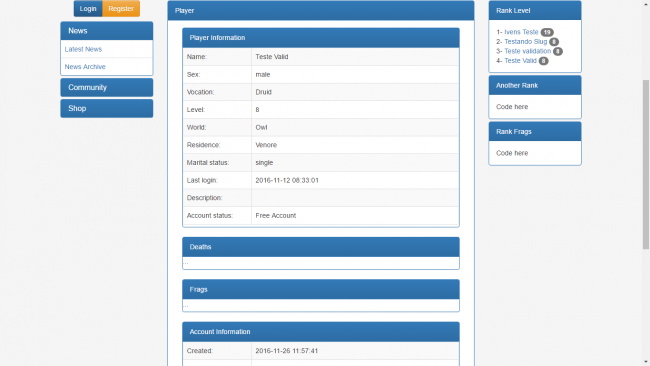Open the News Archive link
This screenshot has height=366, width=650.
pyautogui.click(x=85, y=66)
